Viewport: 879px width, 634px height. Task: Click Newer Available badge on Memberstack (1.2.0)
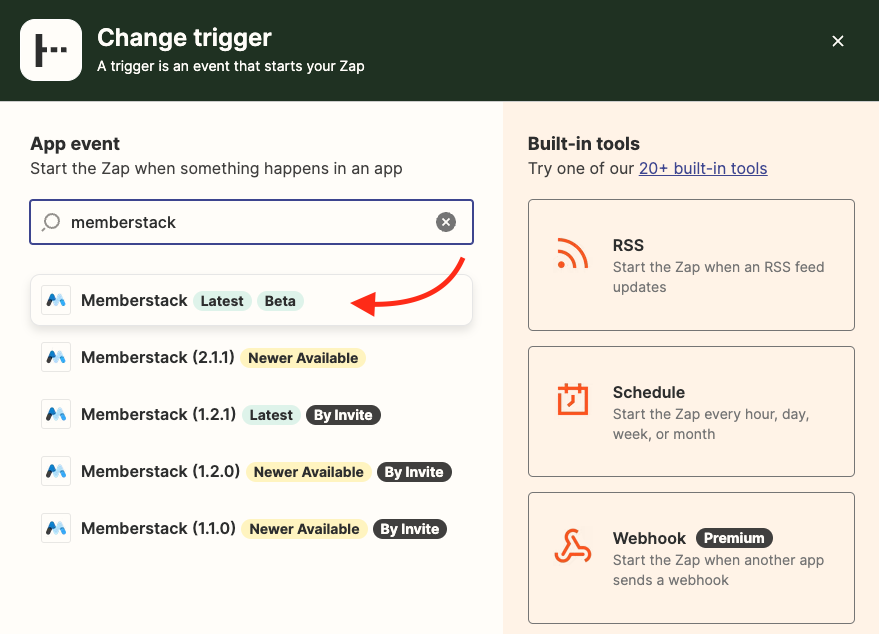pyautogui.click(x=308, y=472)
